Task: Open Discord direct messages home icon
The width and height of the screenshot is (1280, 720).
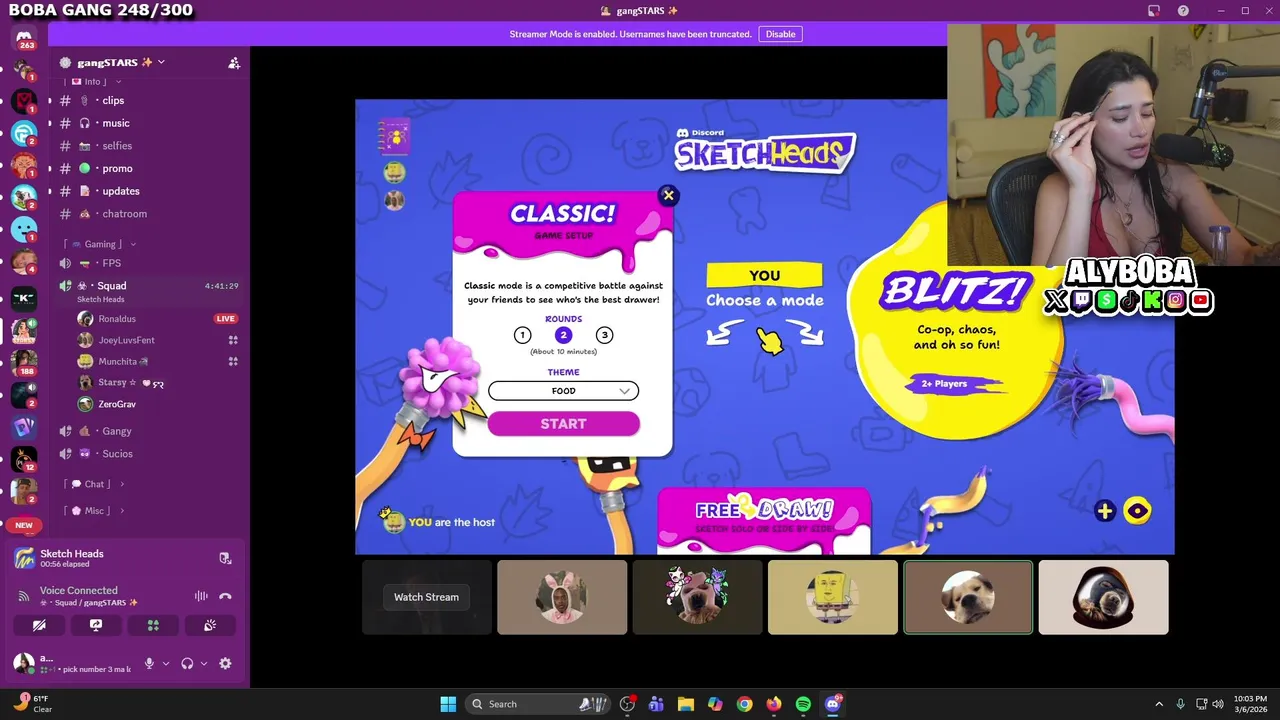Action: pos(24,37)
